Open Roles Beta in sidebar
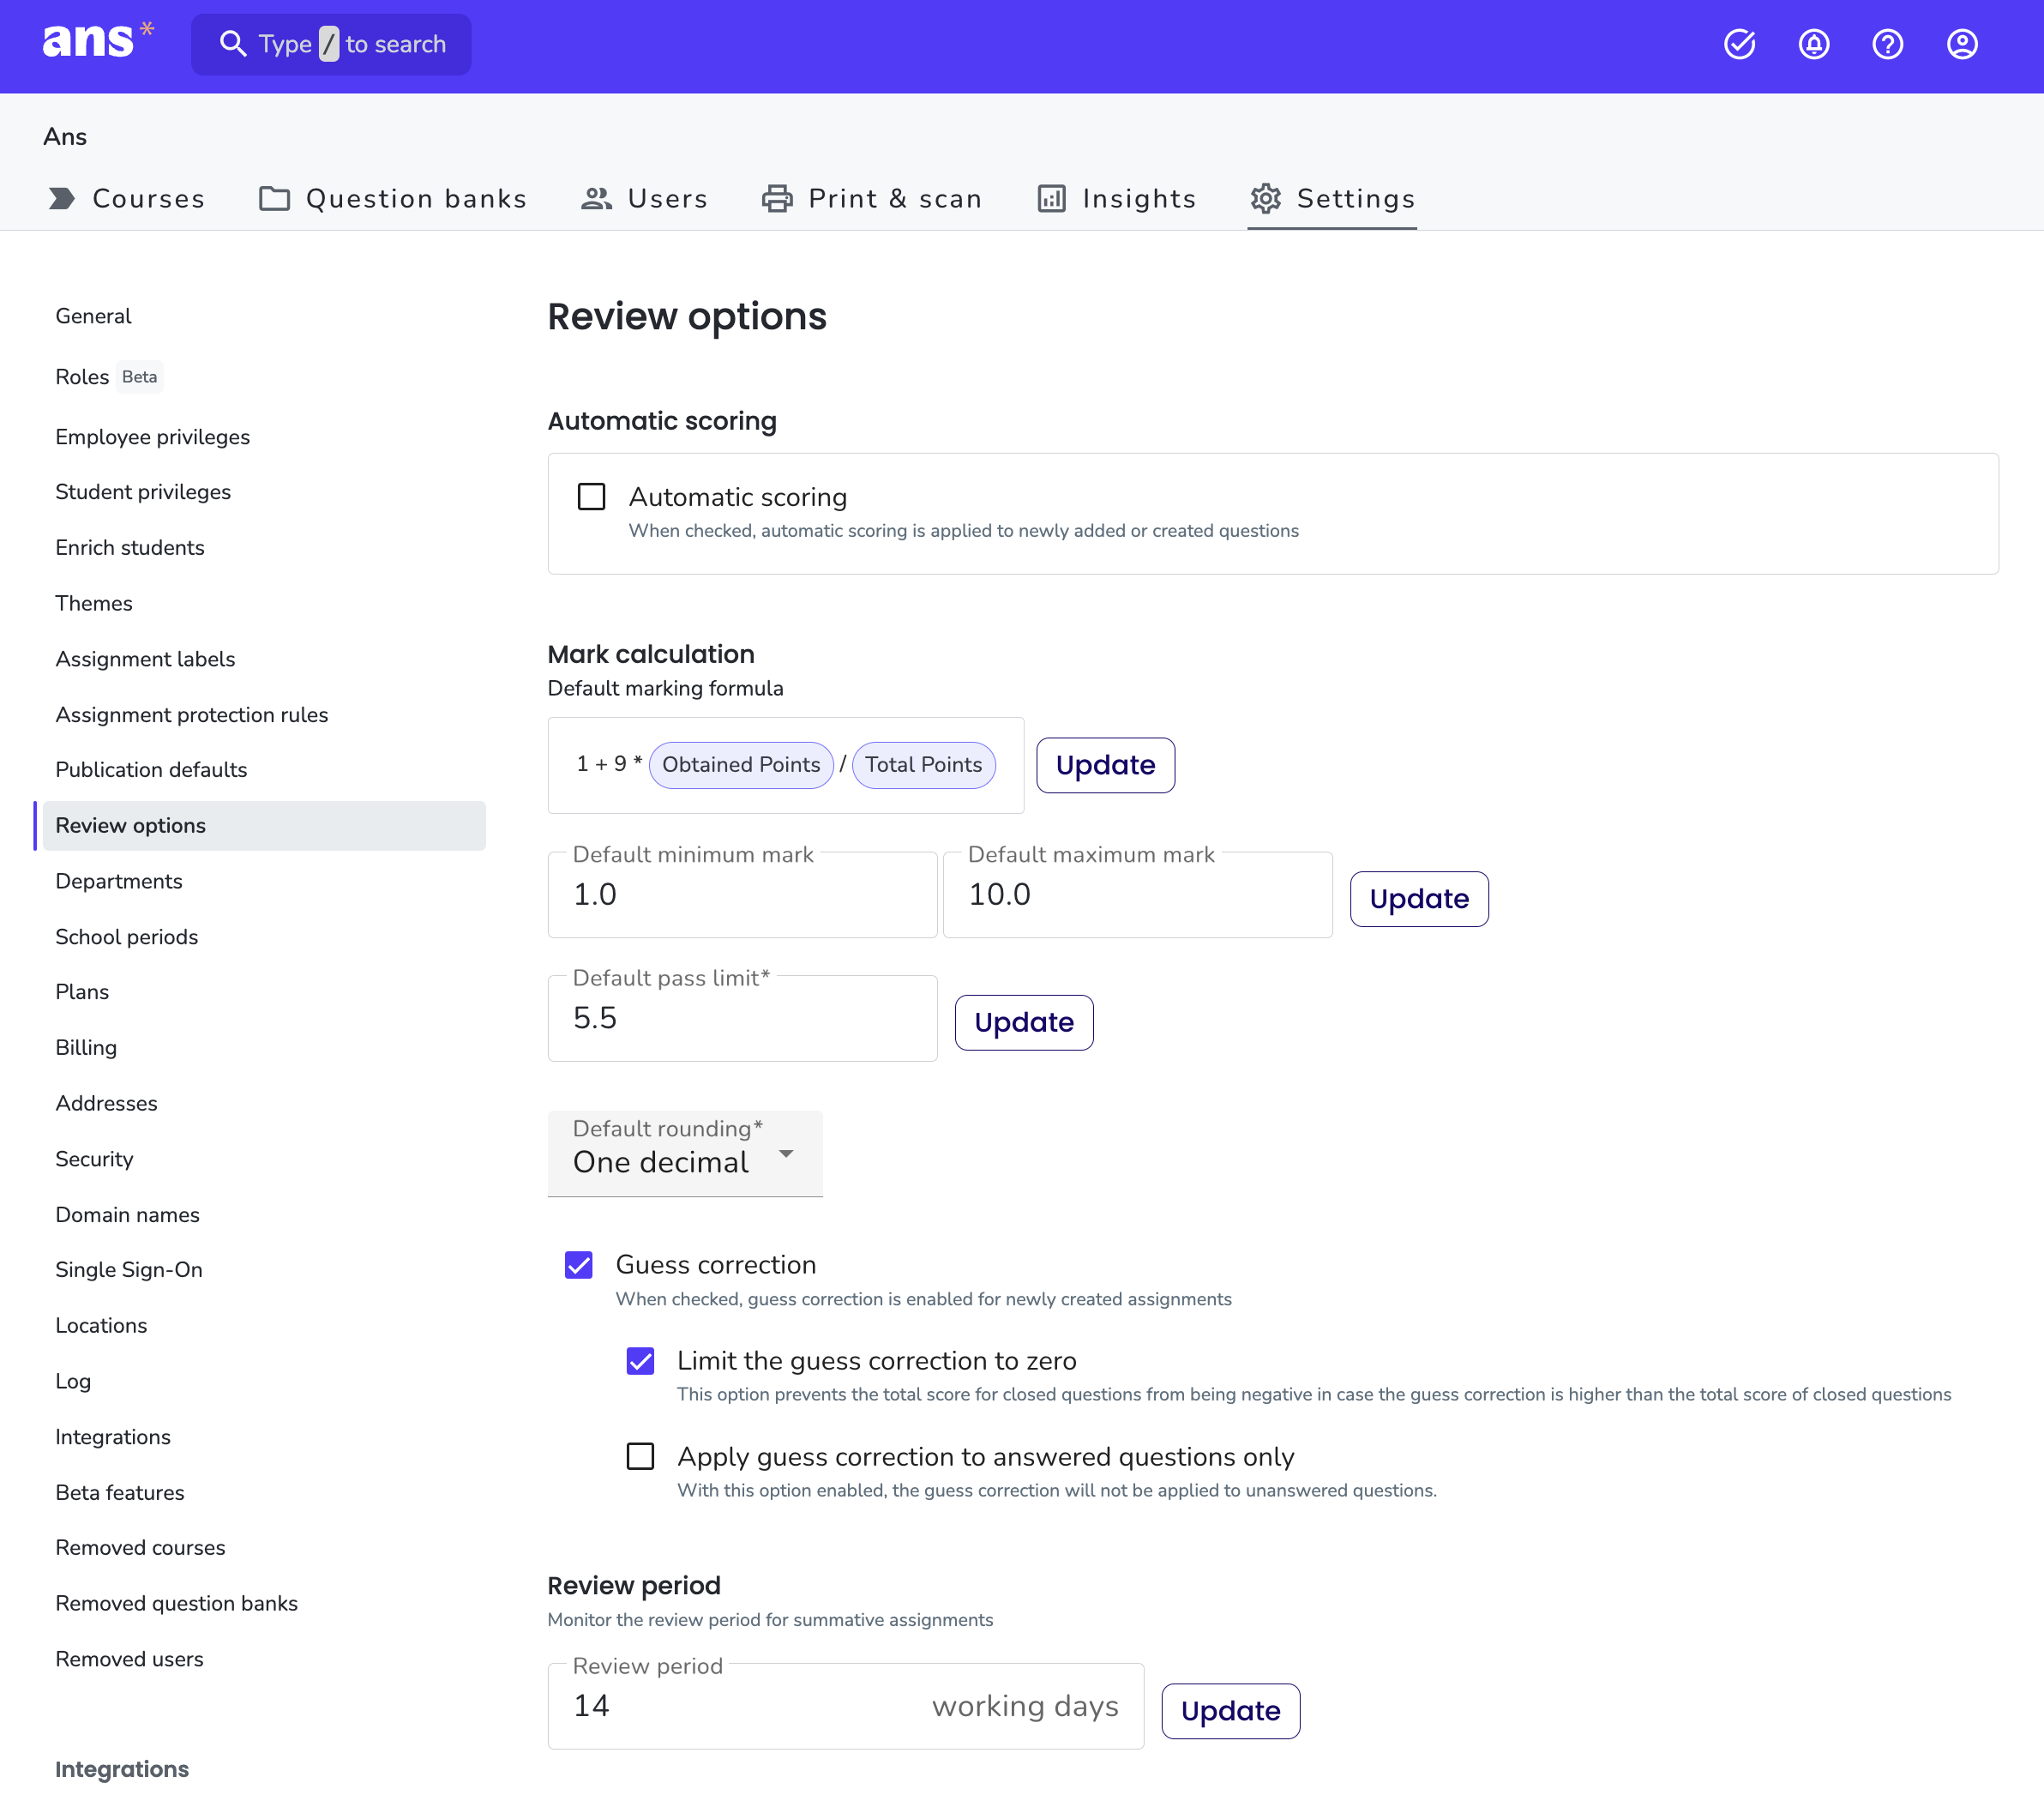The image size is (2044, 1801). [x=108, y=376]
